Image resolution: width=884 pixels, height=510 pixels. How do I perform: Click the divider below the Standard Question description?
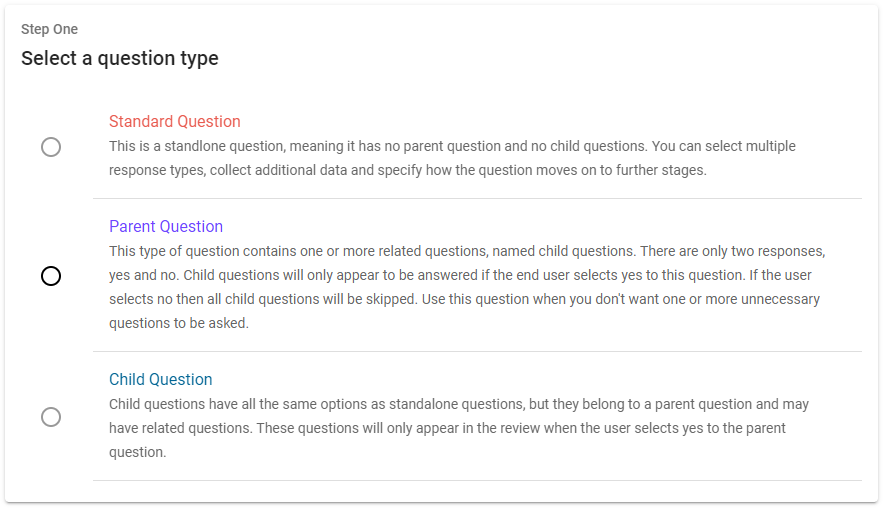(477, 198)
